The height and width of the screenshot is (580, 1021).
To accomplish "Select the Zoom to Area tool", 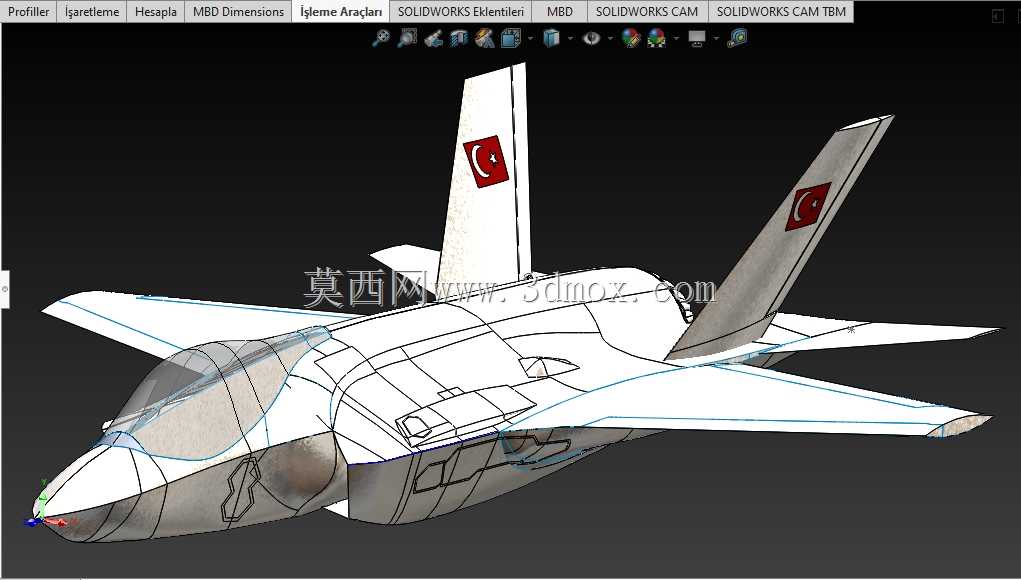I will [407, 38].
